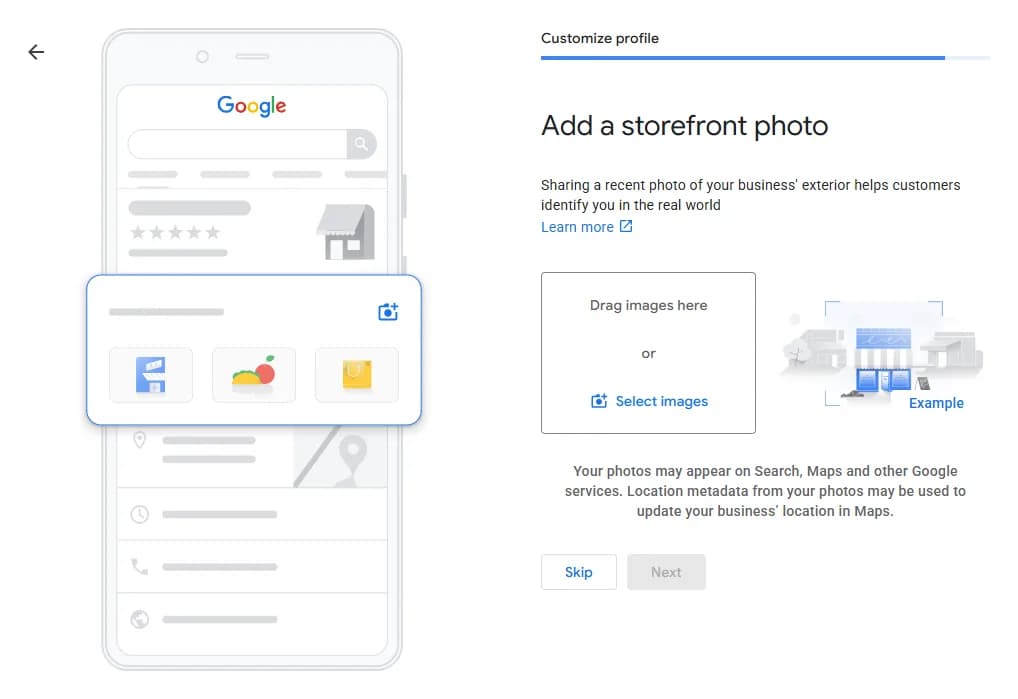Screen dimensions: 1018x699
Task: Click the yellow shopping bag thumbnail
Action: click(x=356, y=374)
